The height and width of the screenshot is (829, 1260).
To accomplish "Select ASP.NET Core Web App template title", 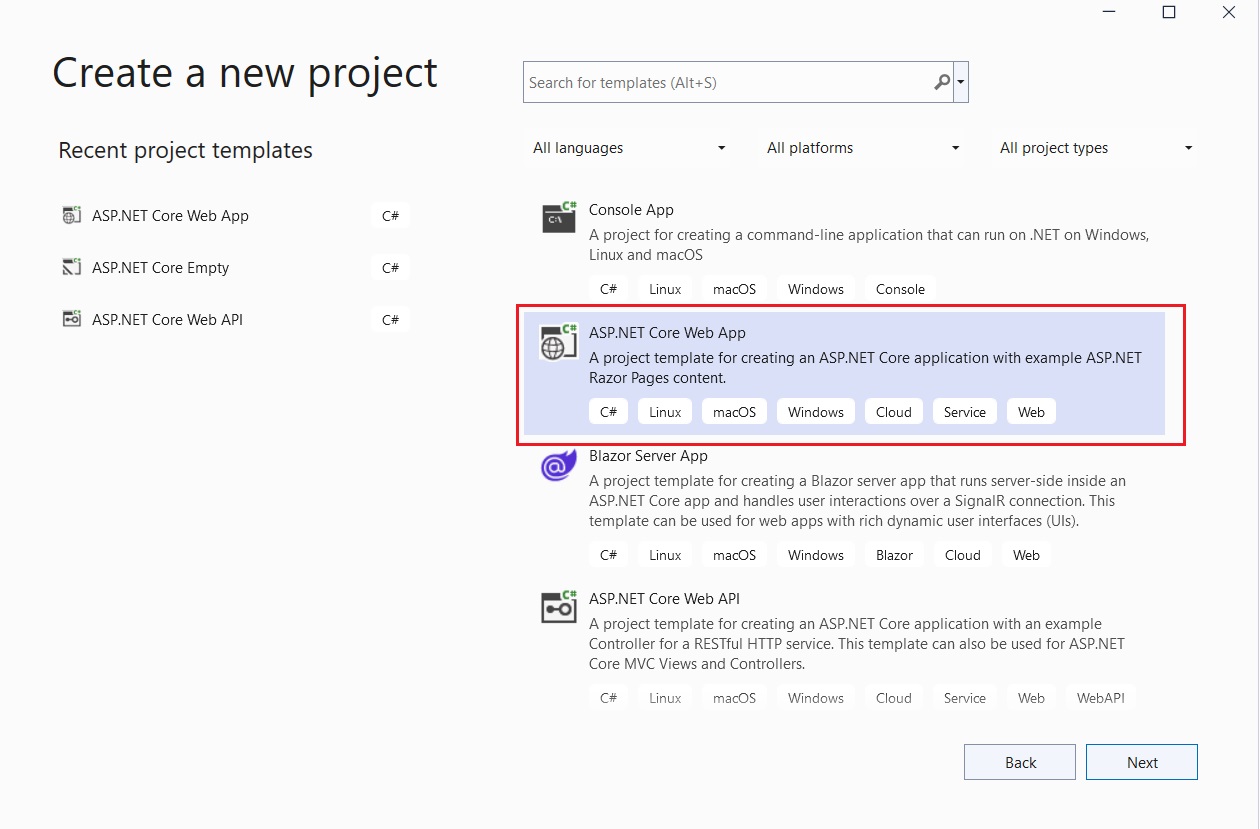I will [667, 333].
